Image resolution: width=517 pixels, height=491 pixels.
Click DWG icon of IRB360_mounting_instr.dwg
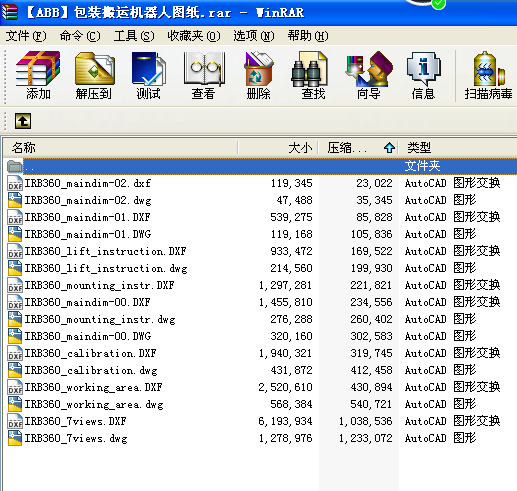click(x=15, y=319)
